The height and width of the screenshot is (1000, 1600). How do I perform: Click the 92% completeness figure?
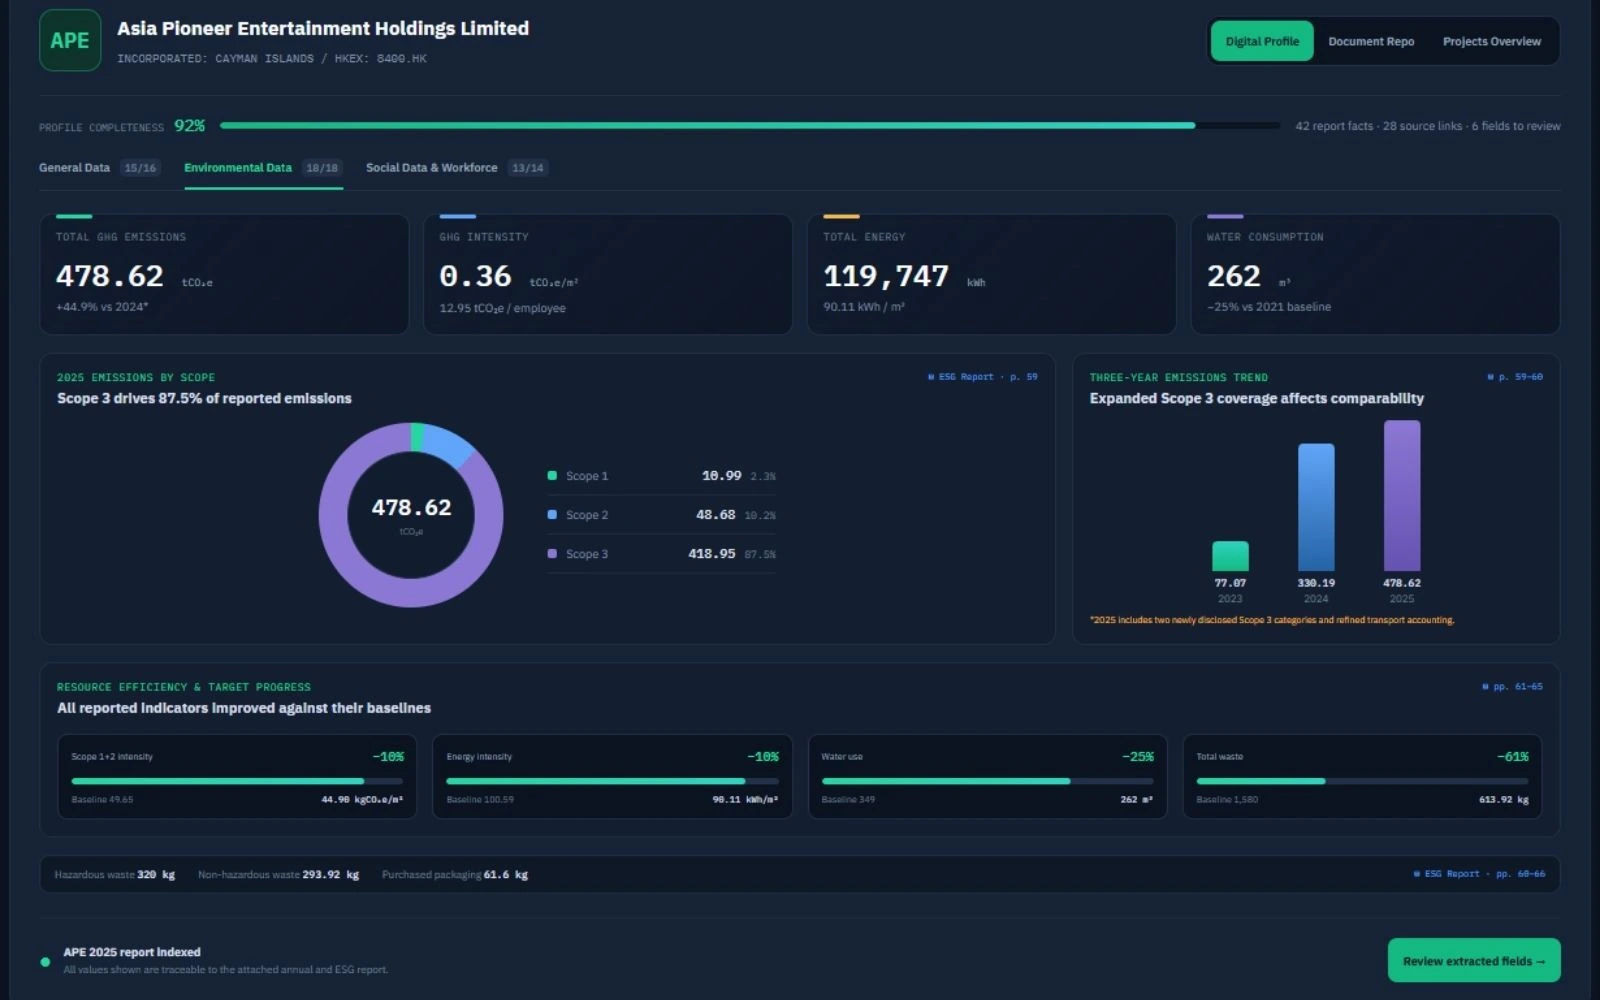[189, 126]
